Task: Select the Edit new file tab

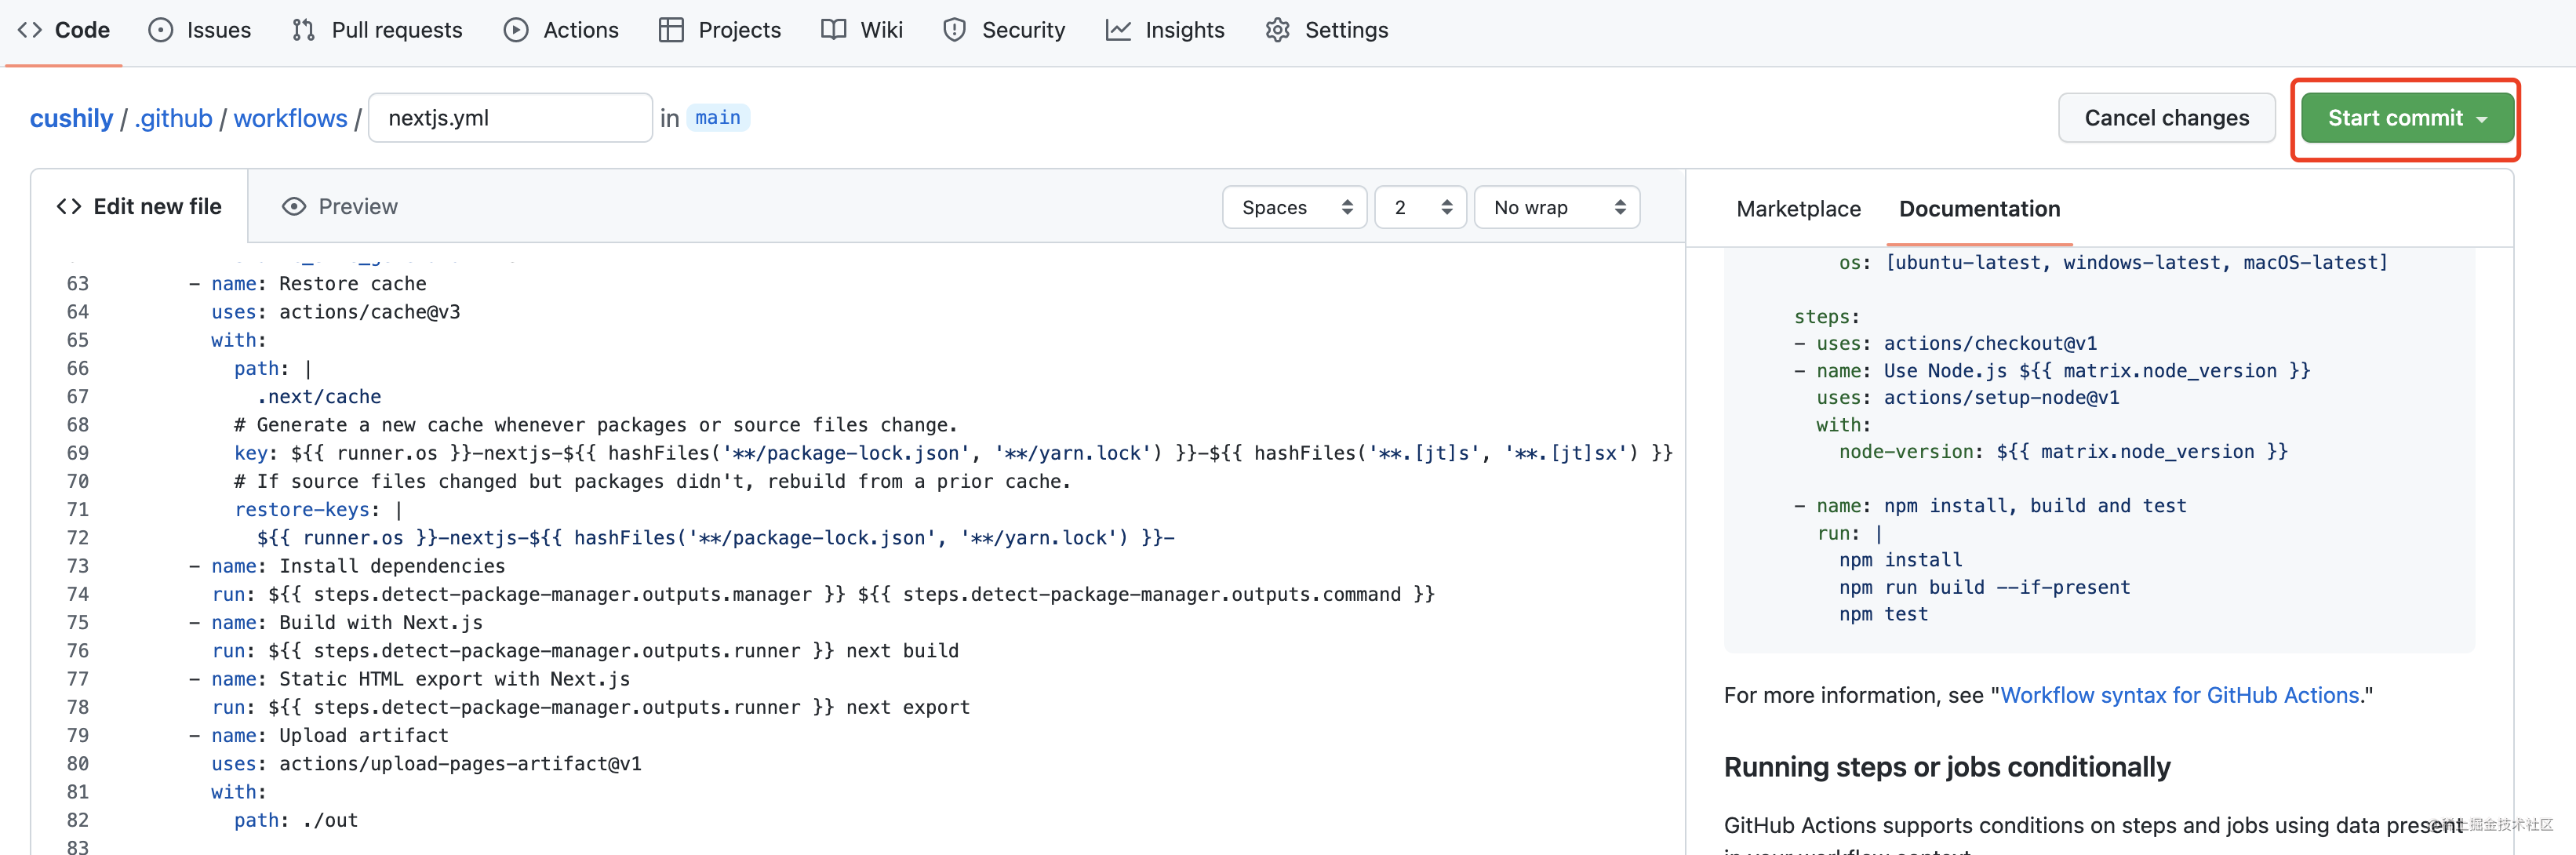Action: (x=139, y=206)
